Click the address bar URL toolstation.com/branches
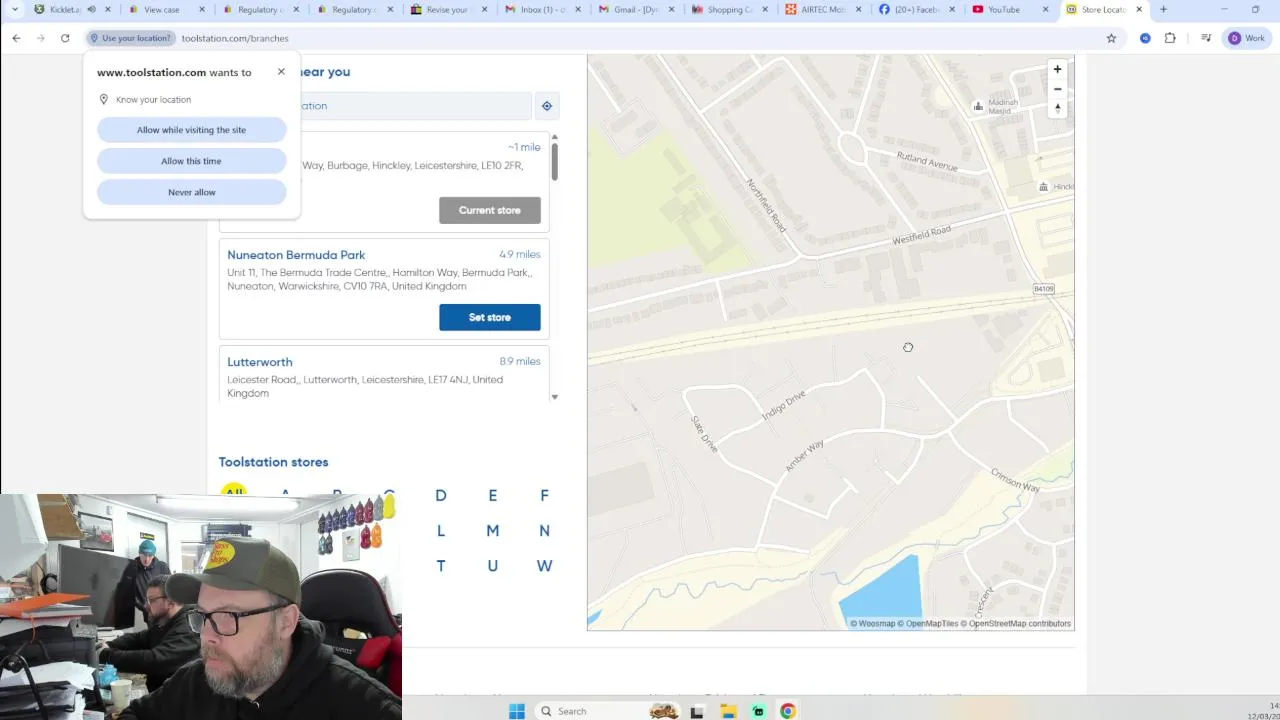 pyautogui.click(x=235, y=38)
